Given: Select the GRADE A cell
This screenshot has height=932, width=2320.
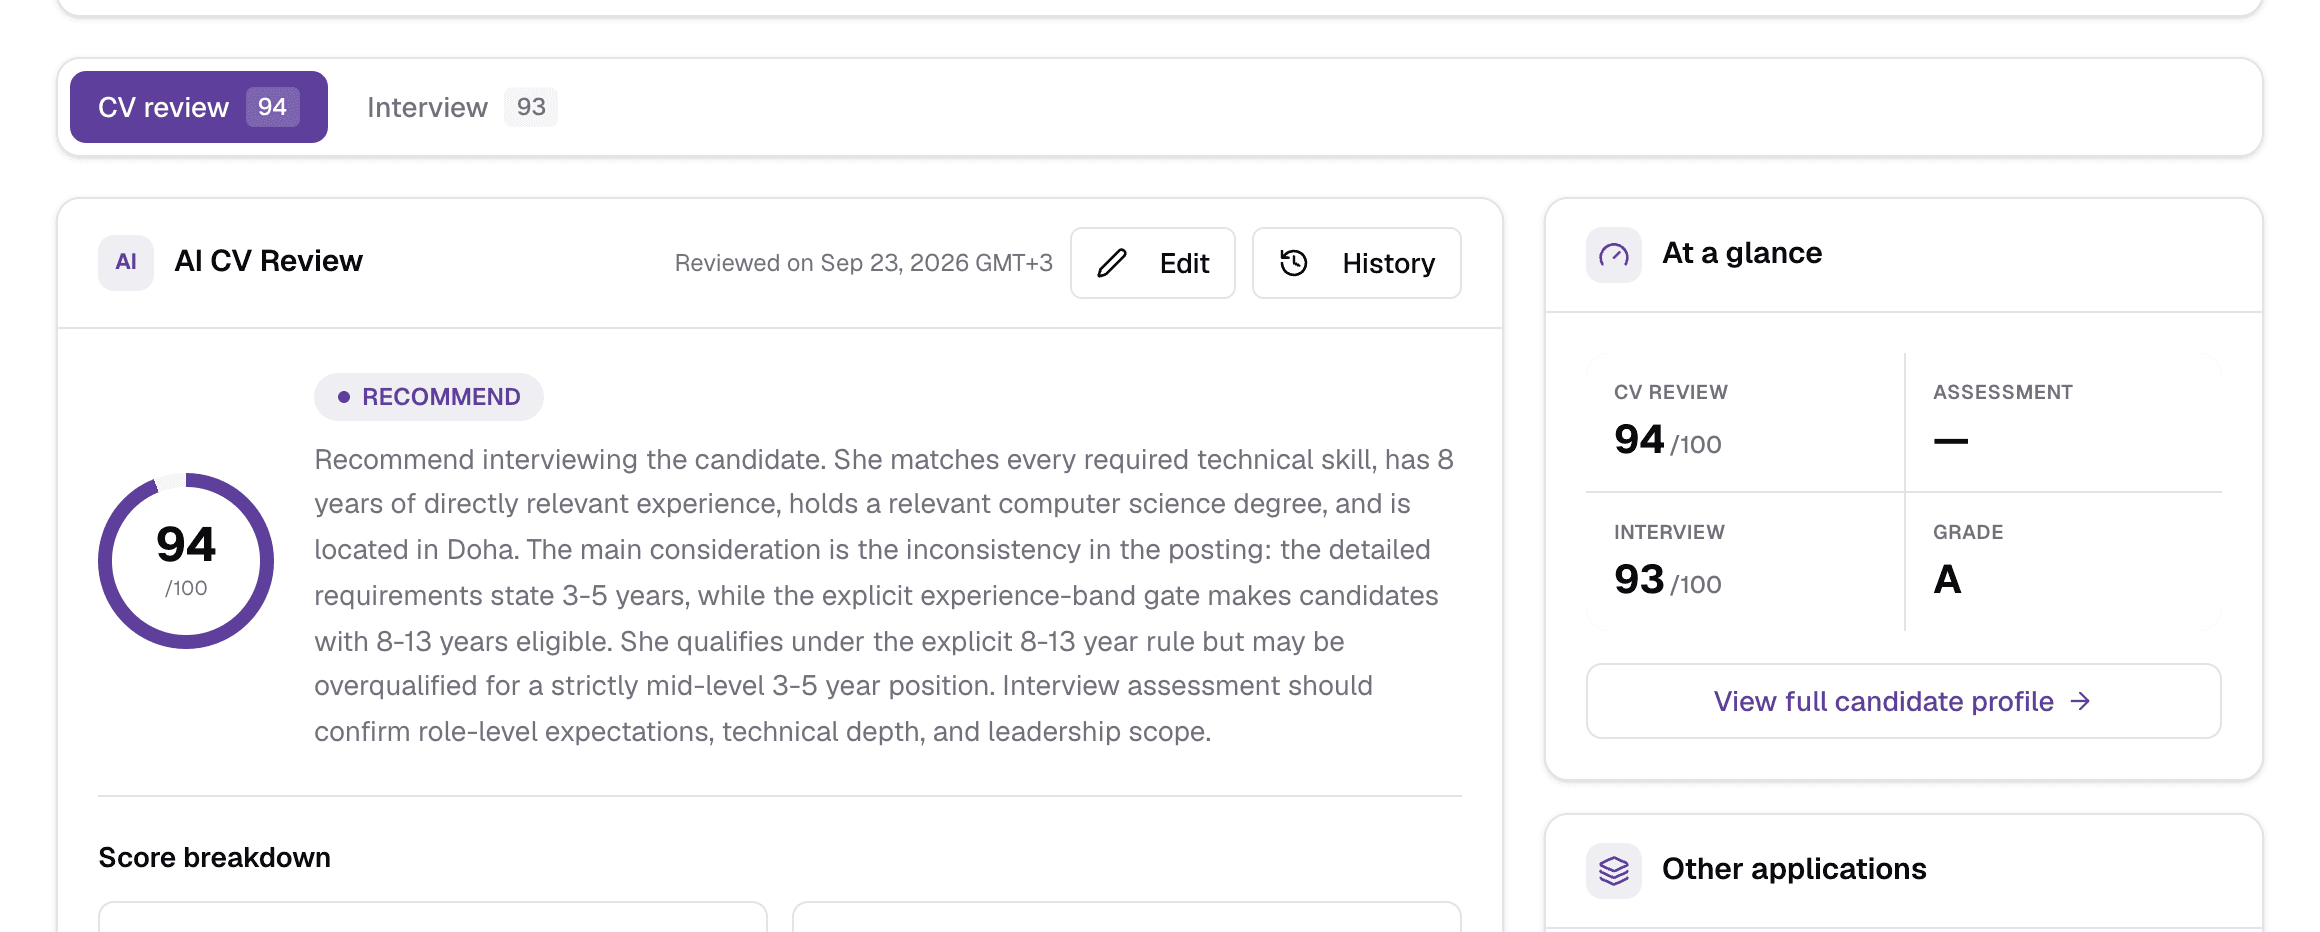Looking at the screenshot, I should tap(2064, 562).
